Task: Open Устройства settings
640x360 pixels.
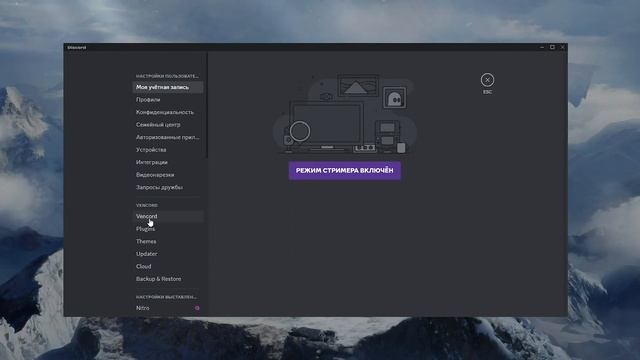Action: pos(168,150)
